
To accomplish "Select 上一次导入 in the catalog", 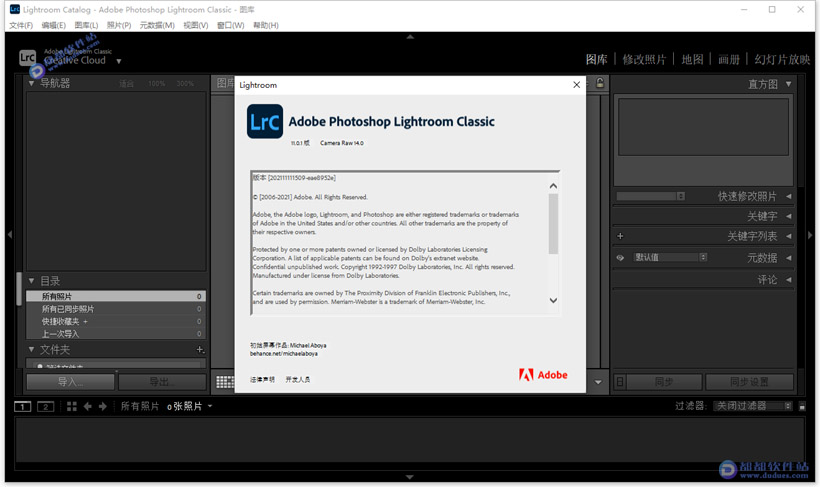I will pos(116,334).
